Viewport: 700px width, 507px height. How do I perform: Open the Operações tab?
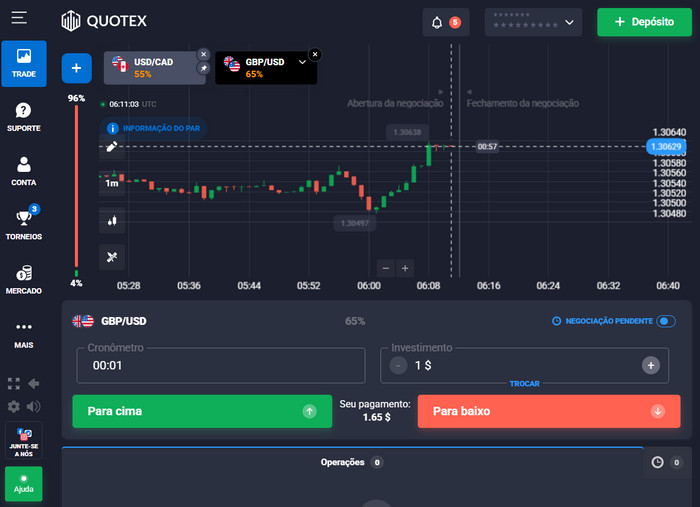coord(351,462)
